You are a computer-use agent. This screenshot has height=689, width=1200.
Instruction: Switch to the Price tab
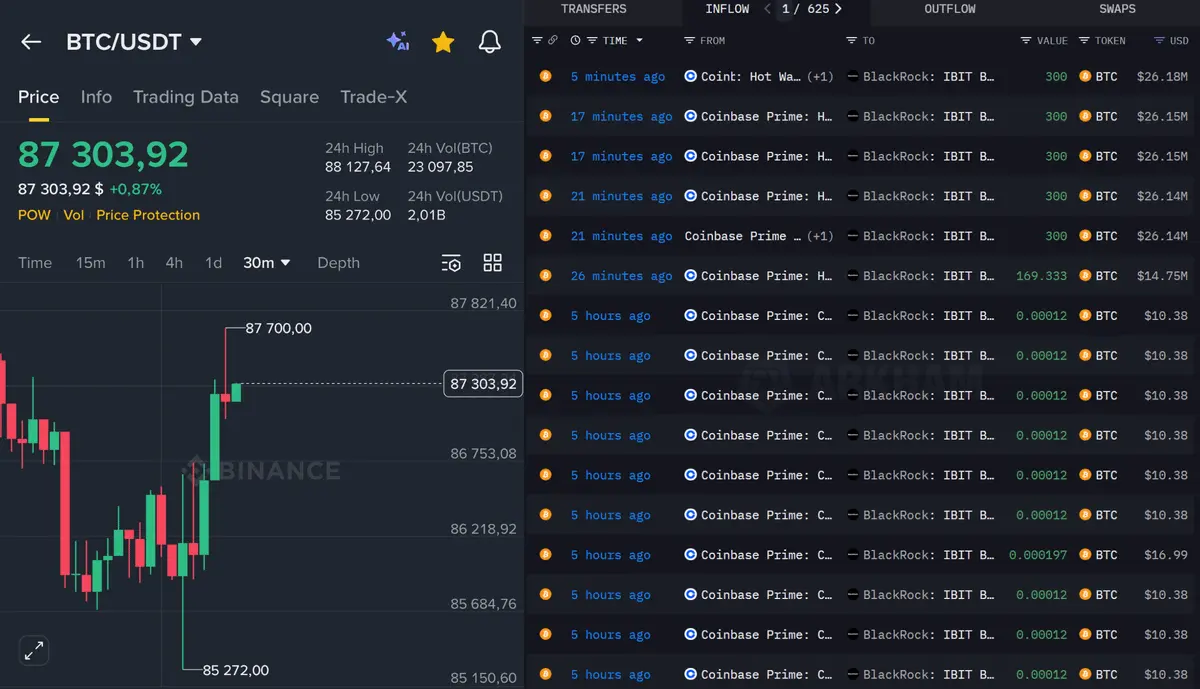(39, 97)
